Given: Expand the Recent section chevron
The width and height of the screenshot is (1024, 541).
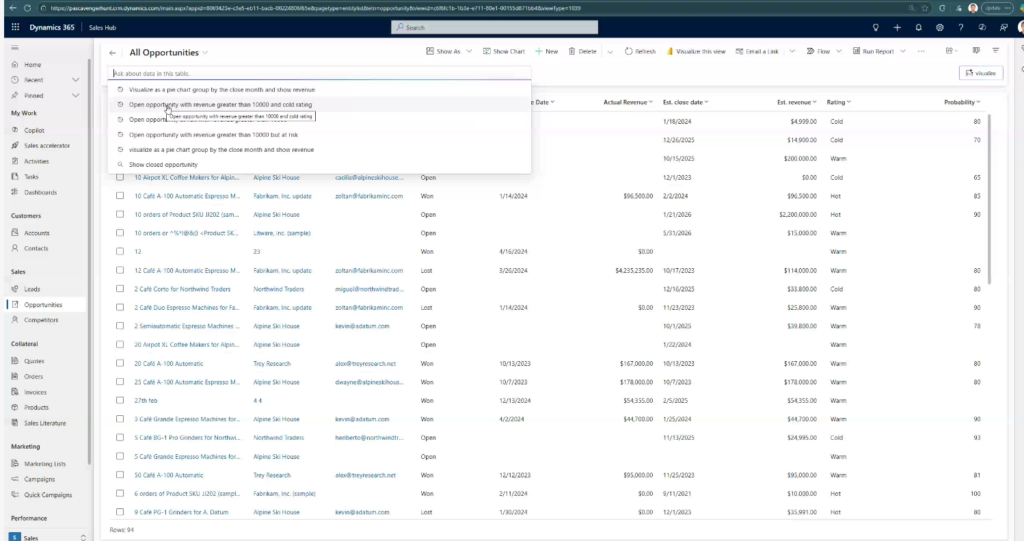Looking at the screenshot, I should click(76, 80).
